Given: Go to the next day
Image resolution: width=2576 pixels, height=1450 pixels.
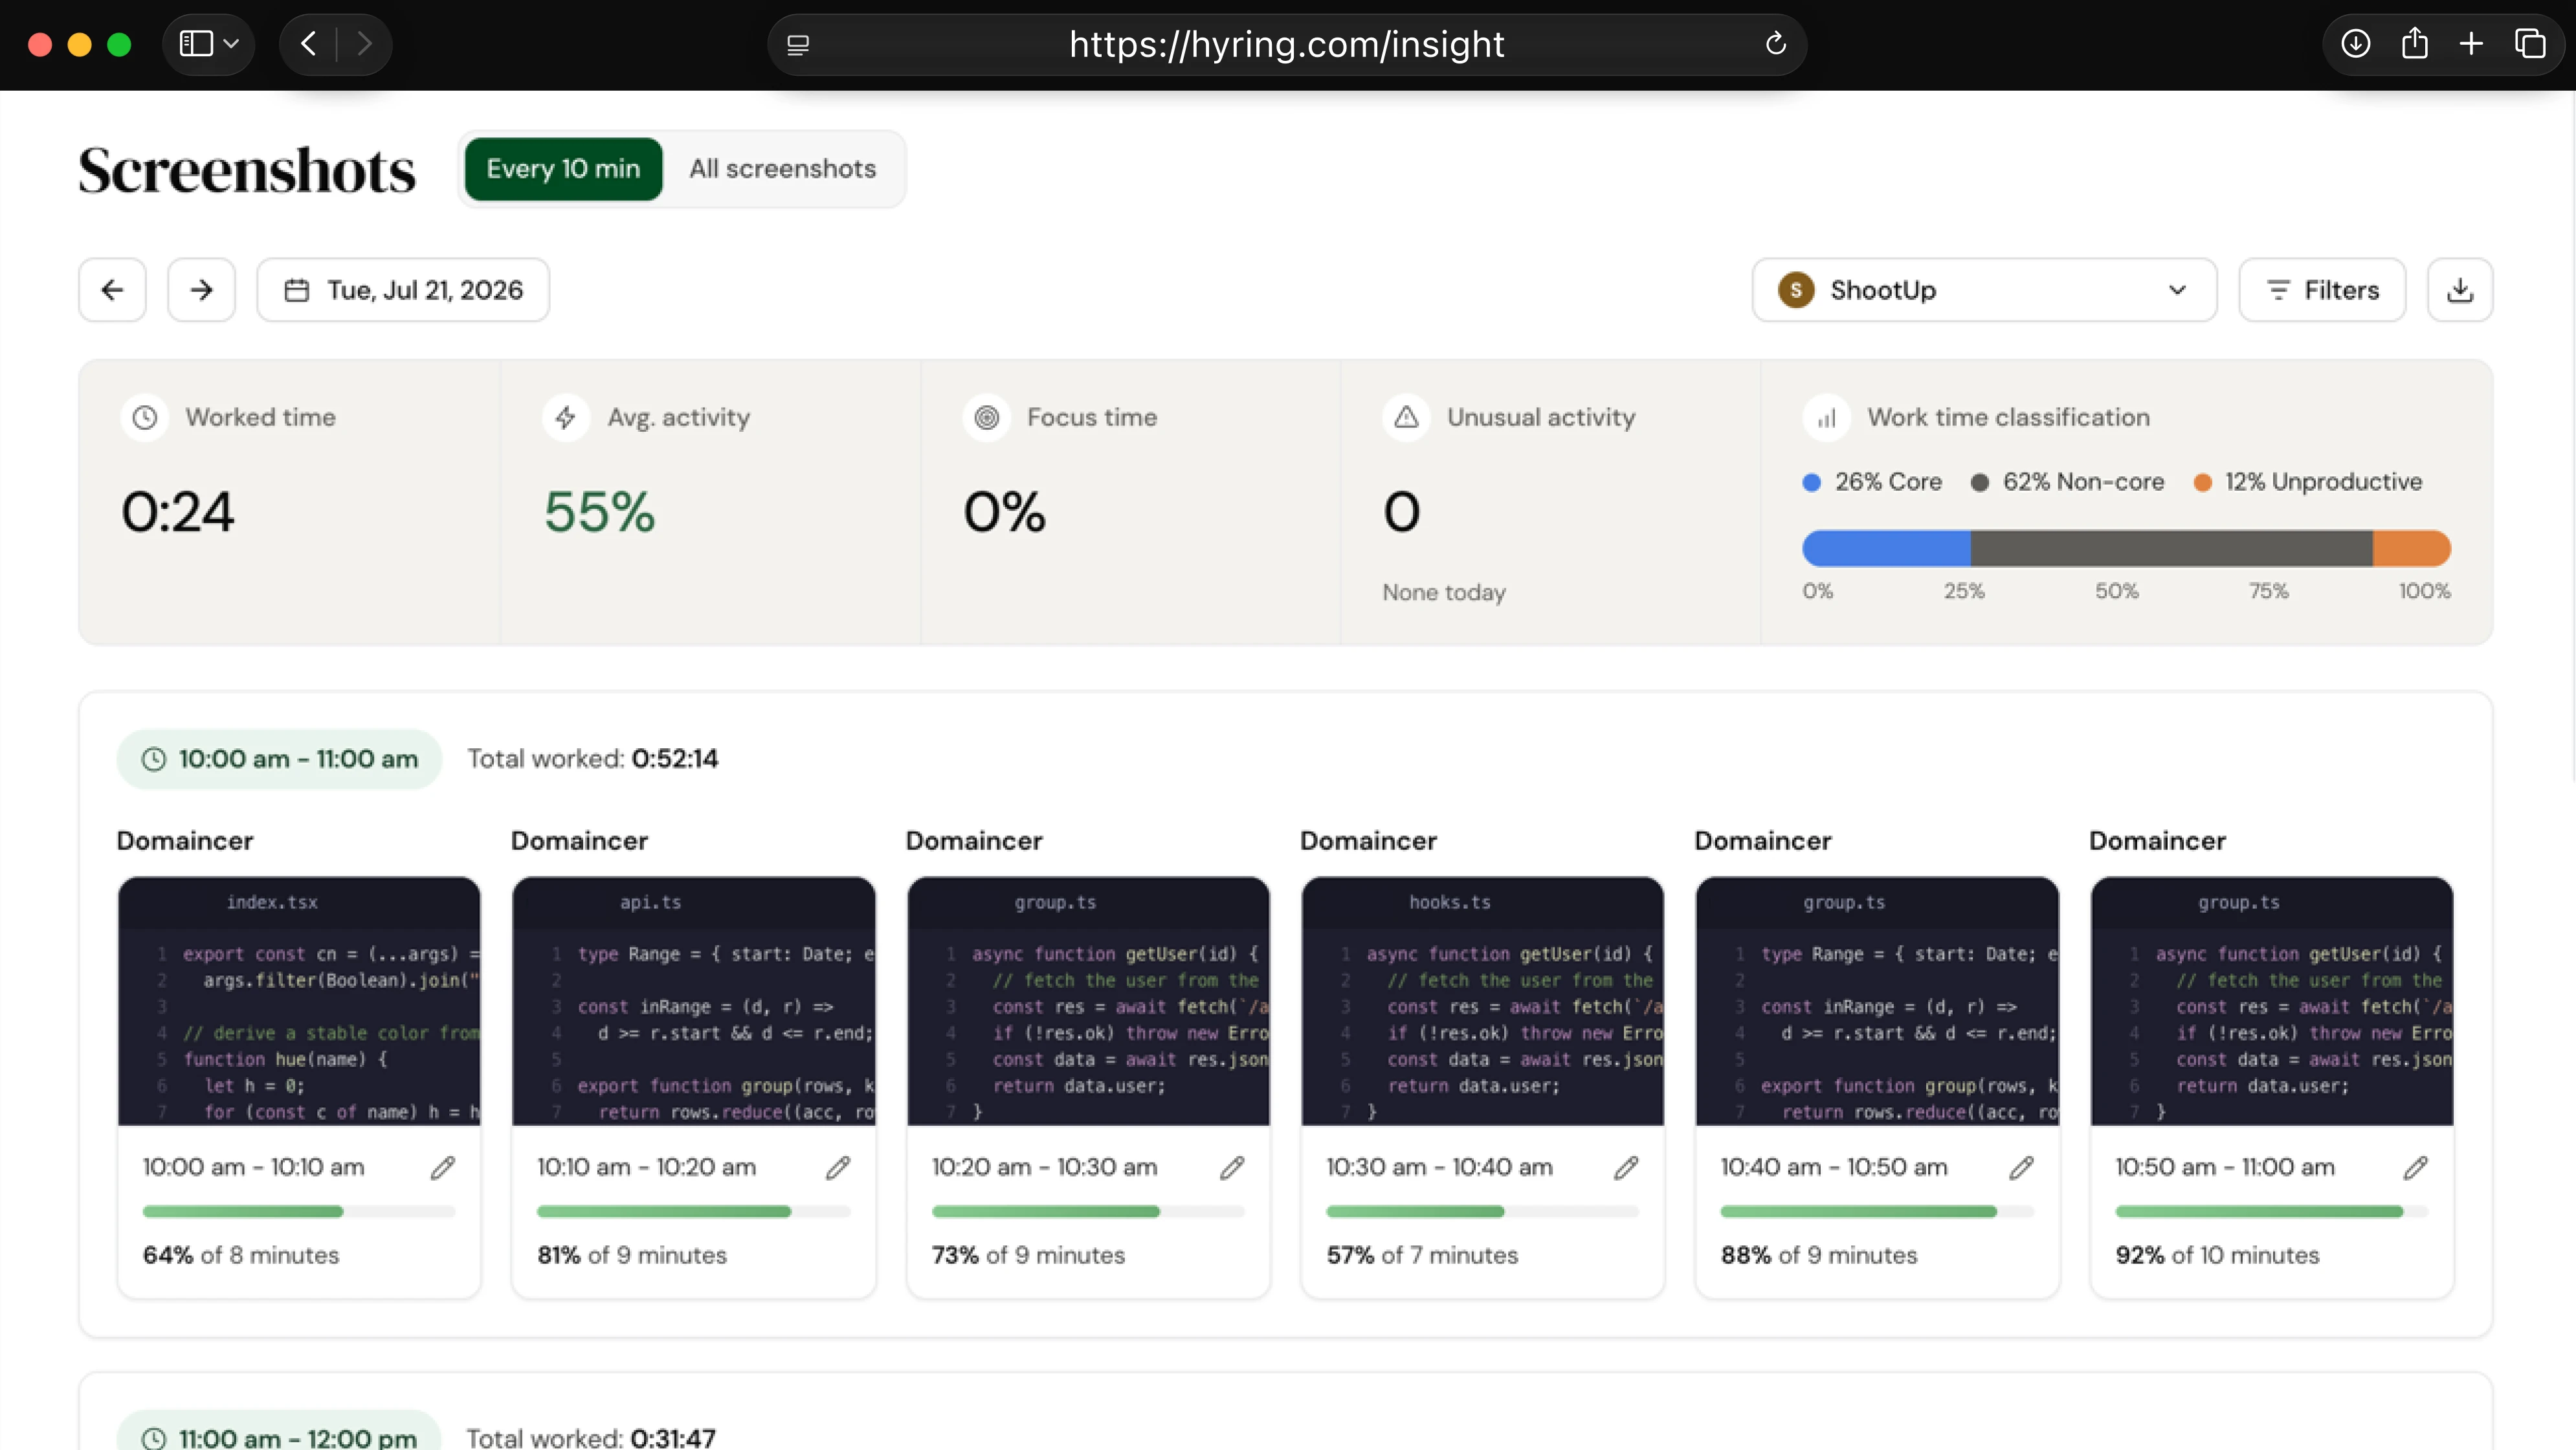Looking at the screenshot, I should click(202, 290).
